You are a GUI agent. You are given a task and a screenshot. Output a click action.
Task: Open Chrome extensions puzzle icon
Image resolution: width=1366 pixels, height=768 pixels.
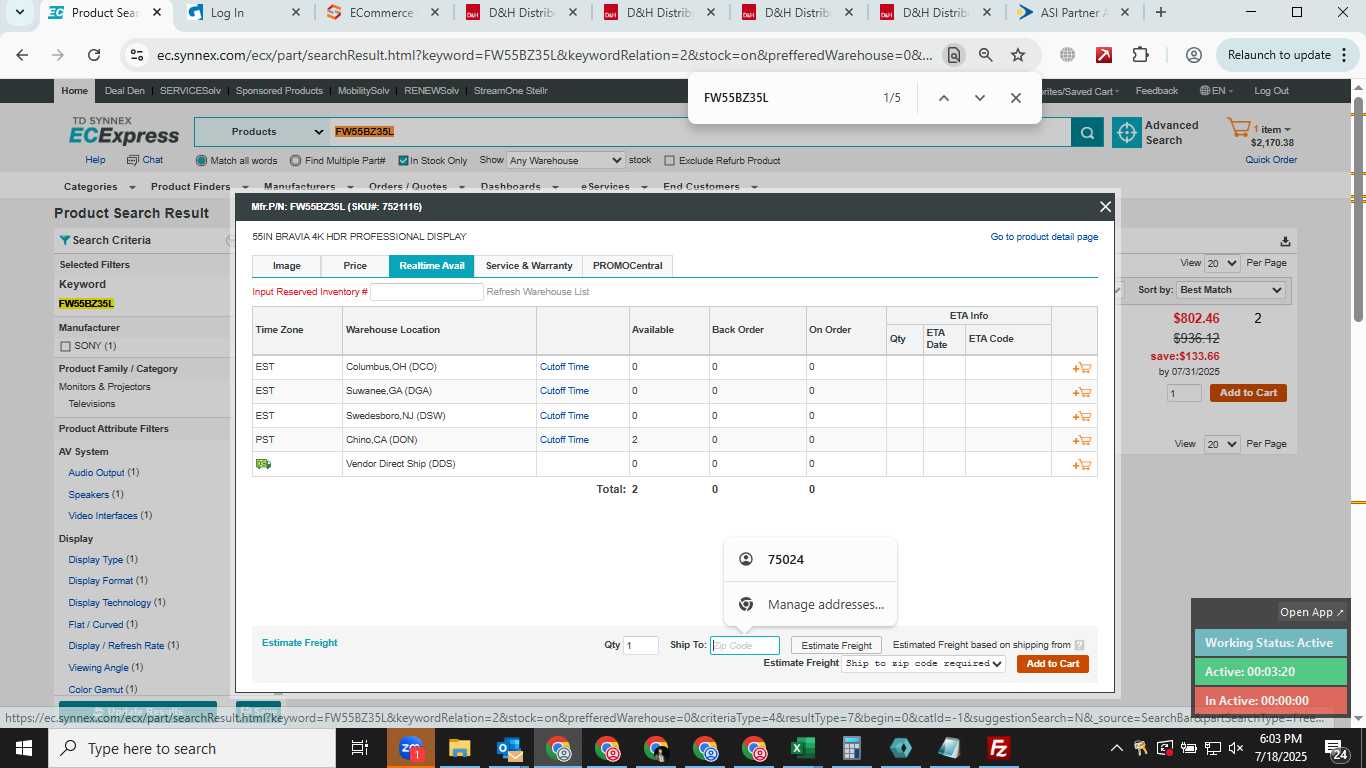pyautogui.click(x=1140, y=55)
